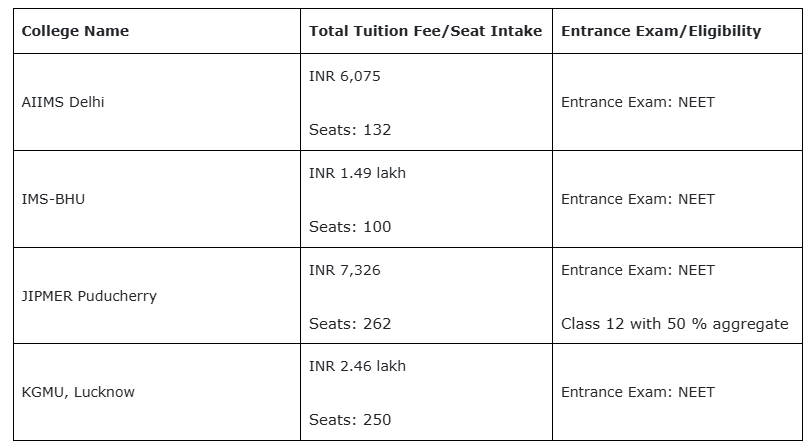Click the Entrance Exam/Eligibility header

click(x=660, y=31)
